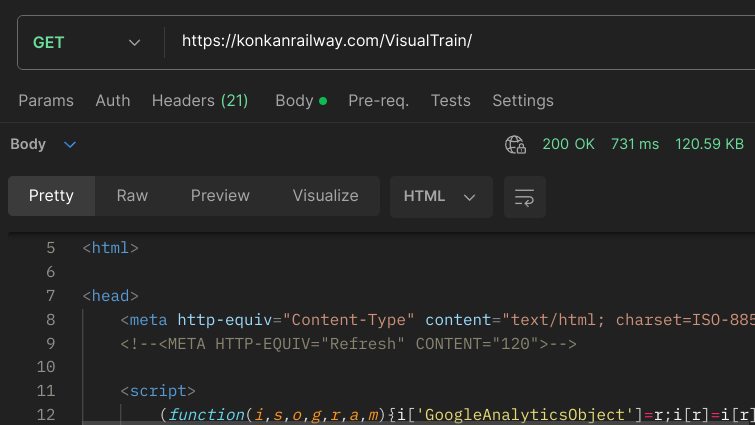
Task: Click the network globe lock icon
Action: click(x=515, y=144)
